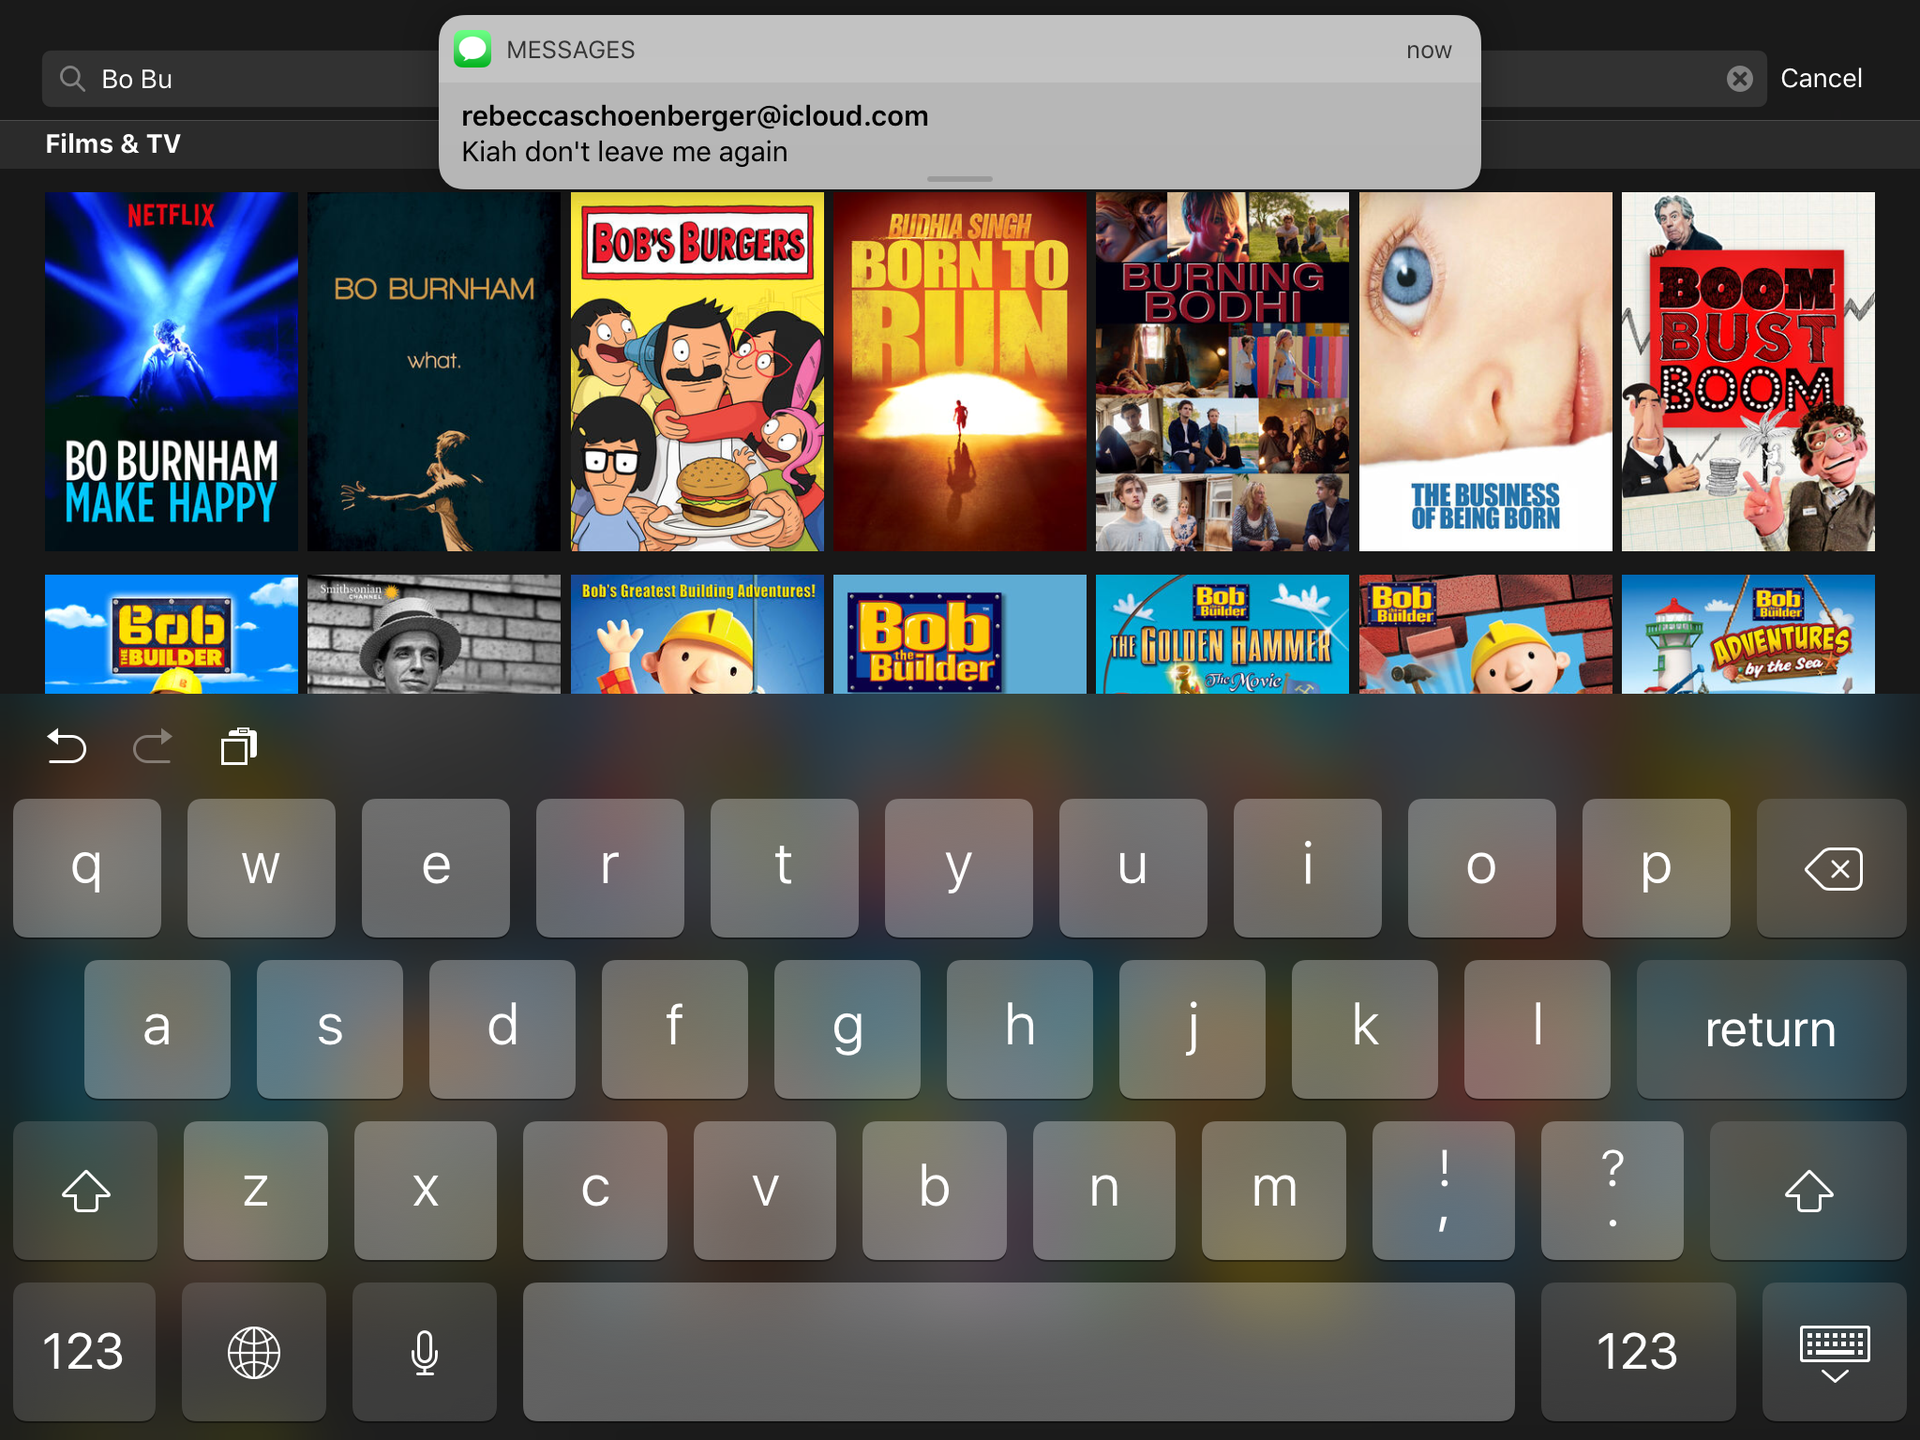Tap the t key
Screen dimensions: 1920x1440
pyautogui.click(x=784, y=868)
